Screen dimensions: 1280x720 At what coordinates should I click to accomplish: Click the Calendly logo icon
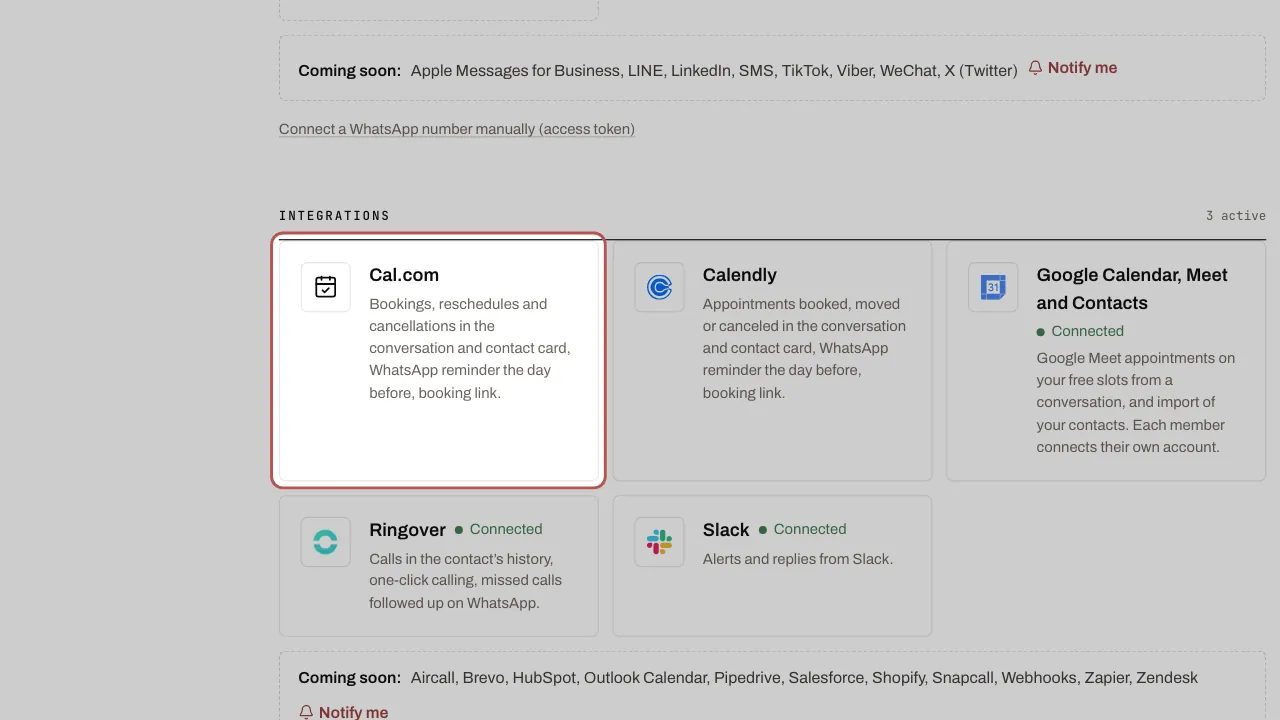(659, 287)
